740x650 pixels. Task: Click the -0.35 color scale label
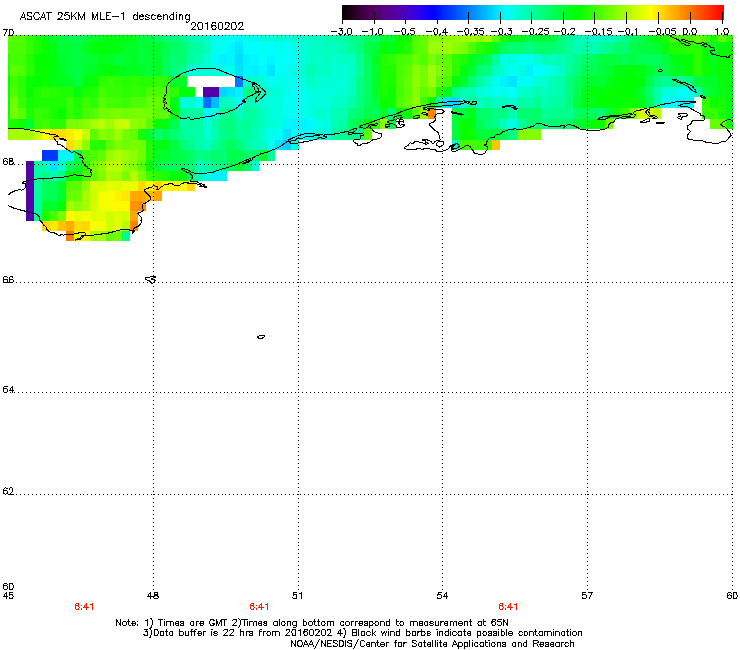coord(470,32)
